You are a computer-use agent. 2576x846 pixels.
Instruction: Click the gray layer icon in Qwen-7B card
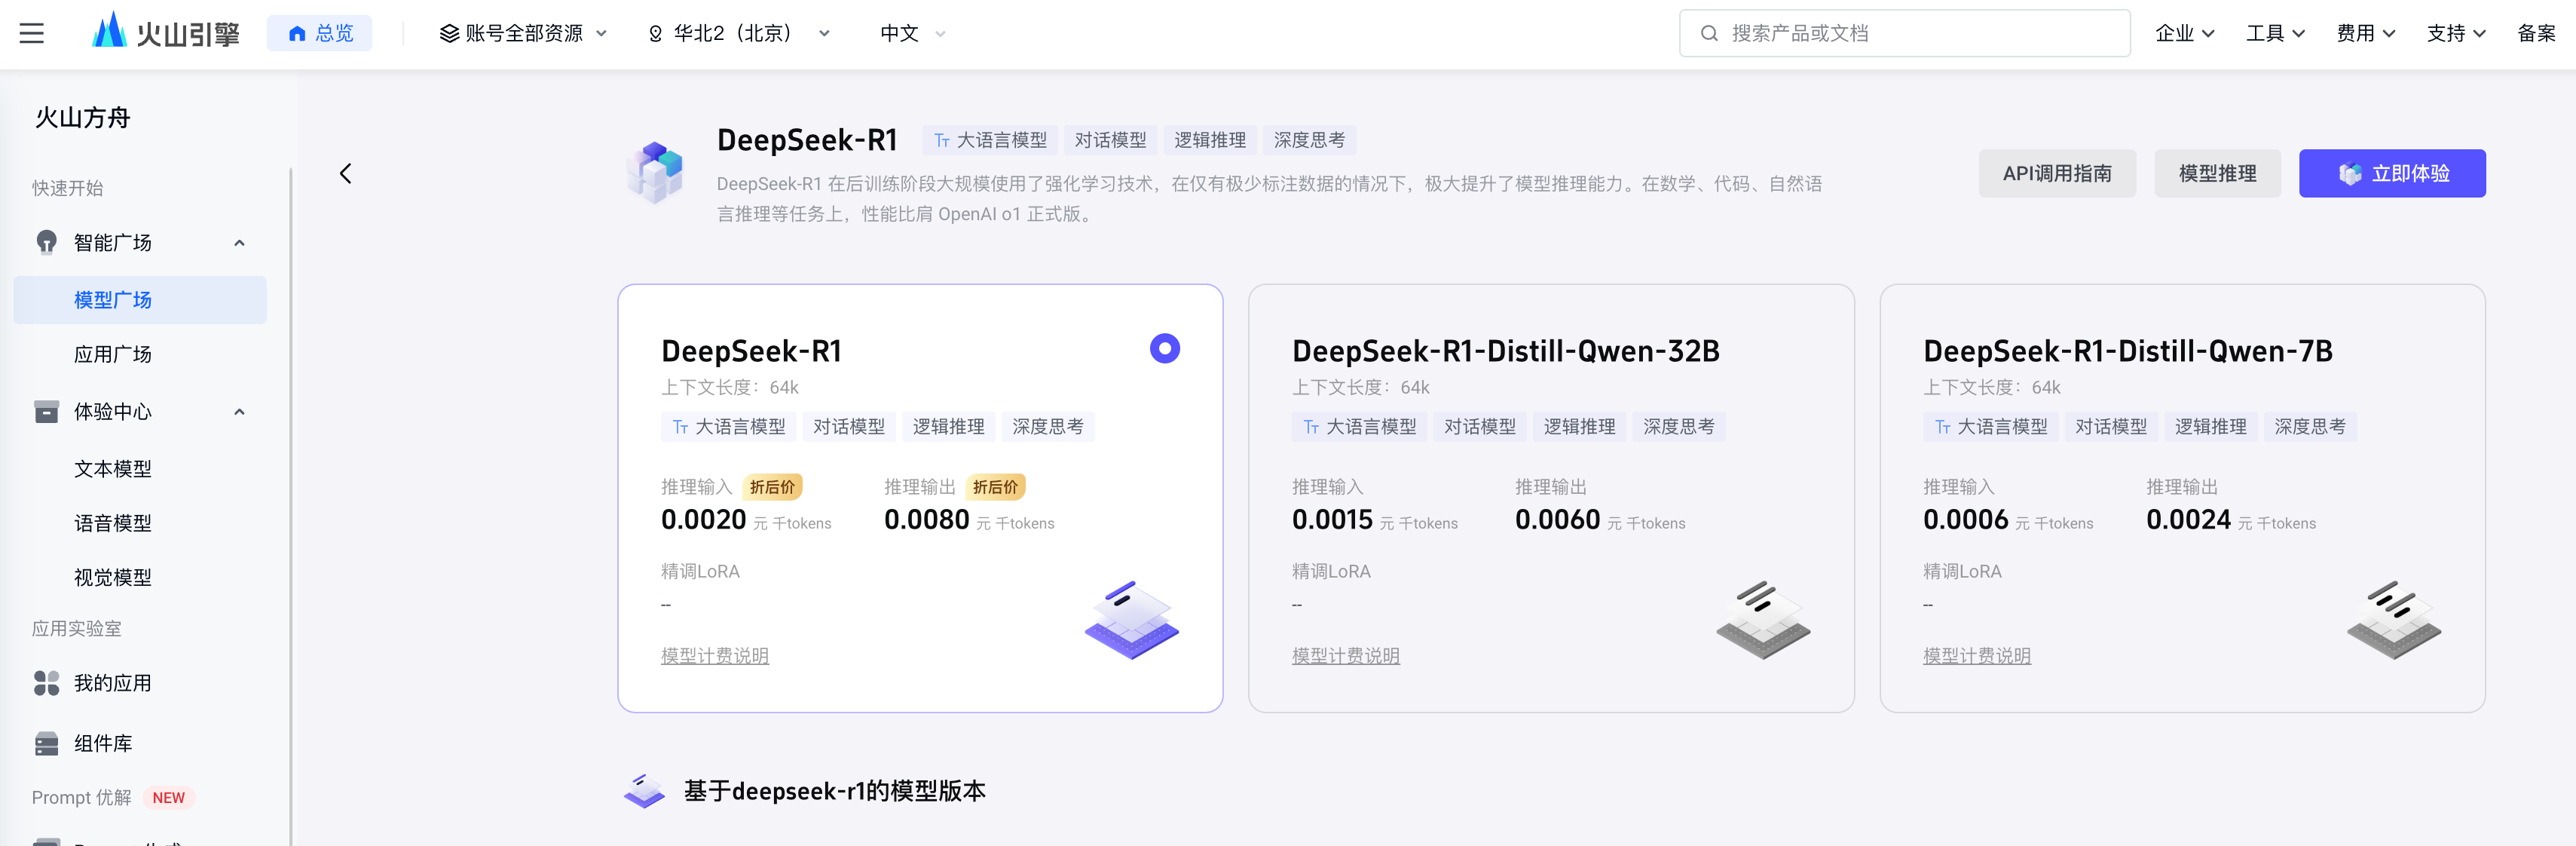click(2394, 620)
